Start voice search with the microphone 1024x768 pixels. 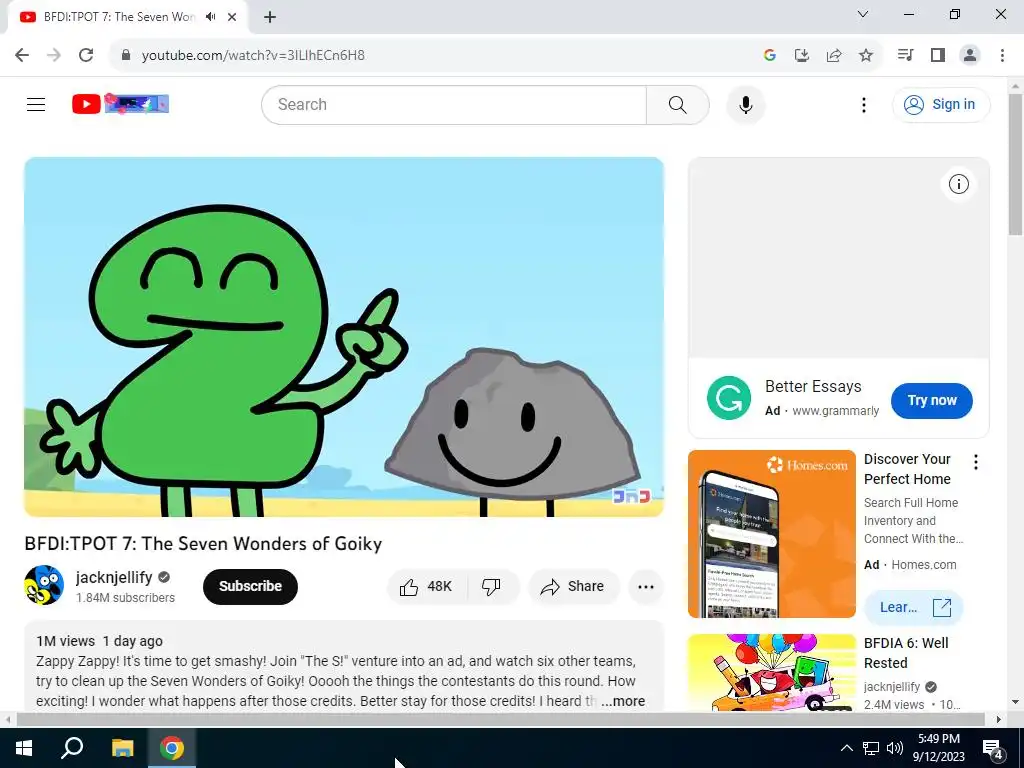tap(745, 104)
